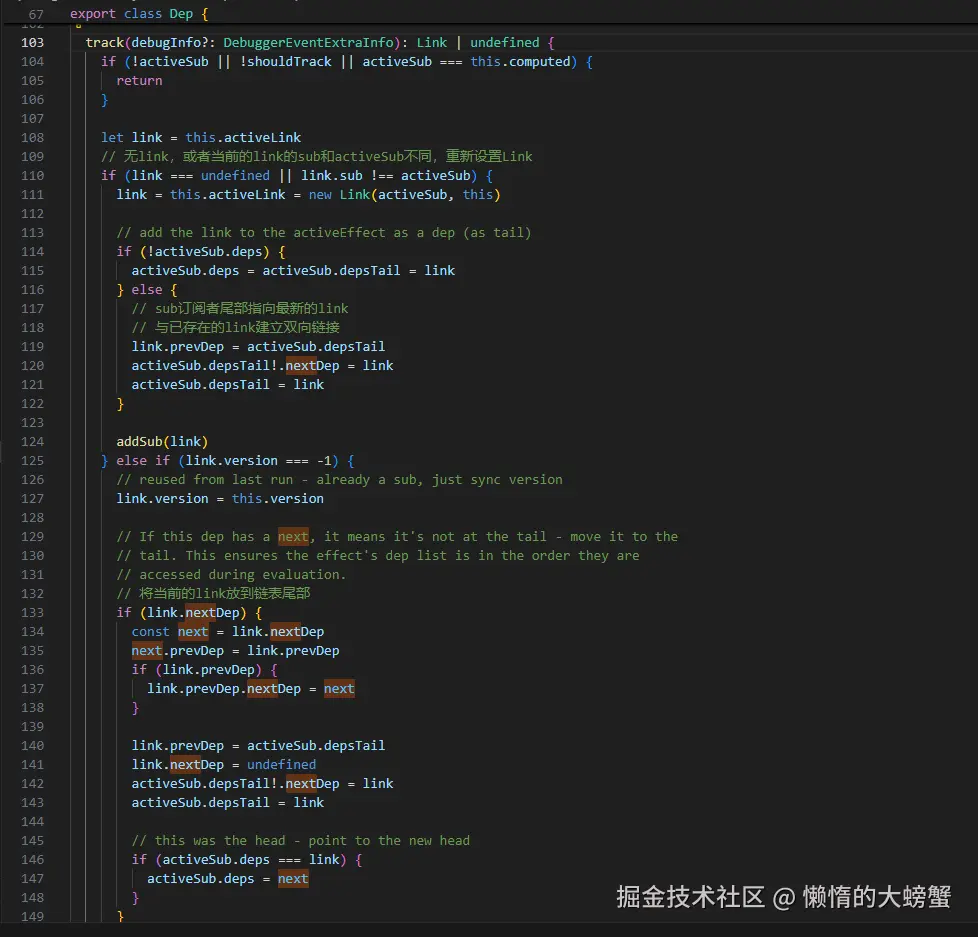Click 'return' keyword on line 105

click(x=139, y=80)
